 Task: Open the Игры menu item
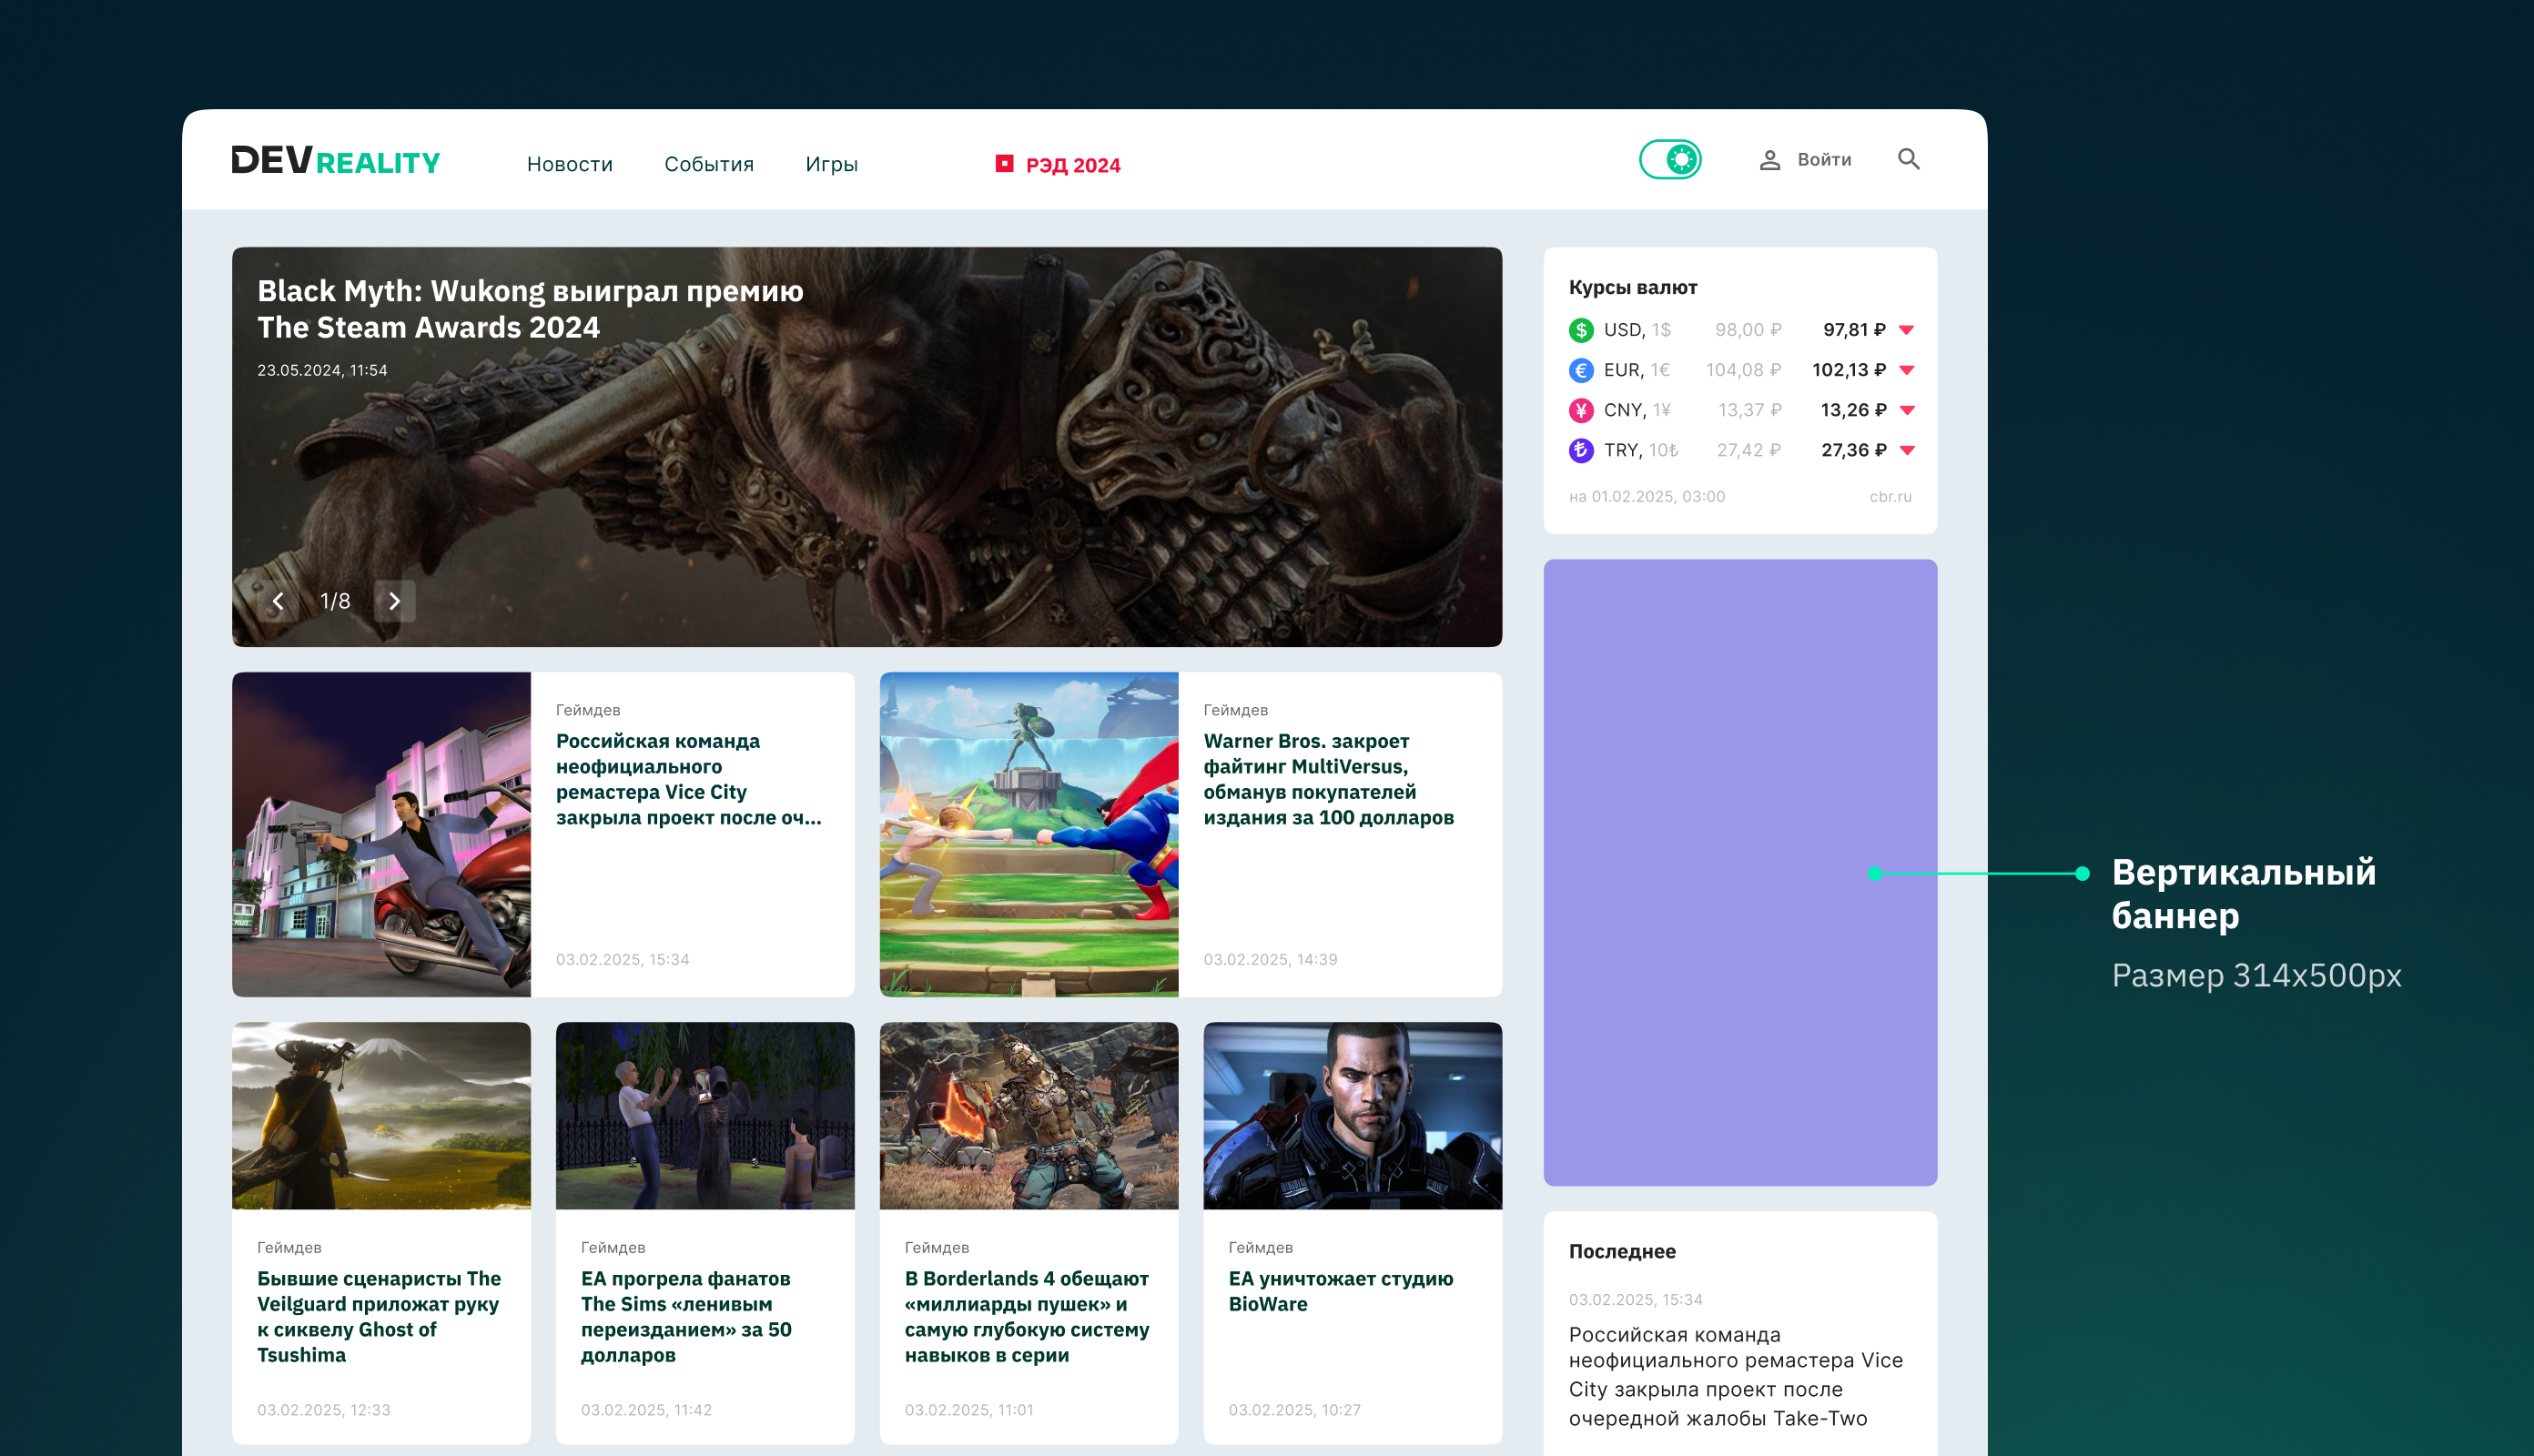pos(831,164)
